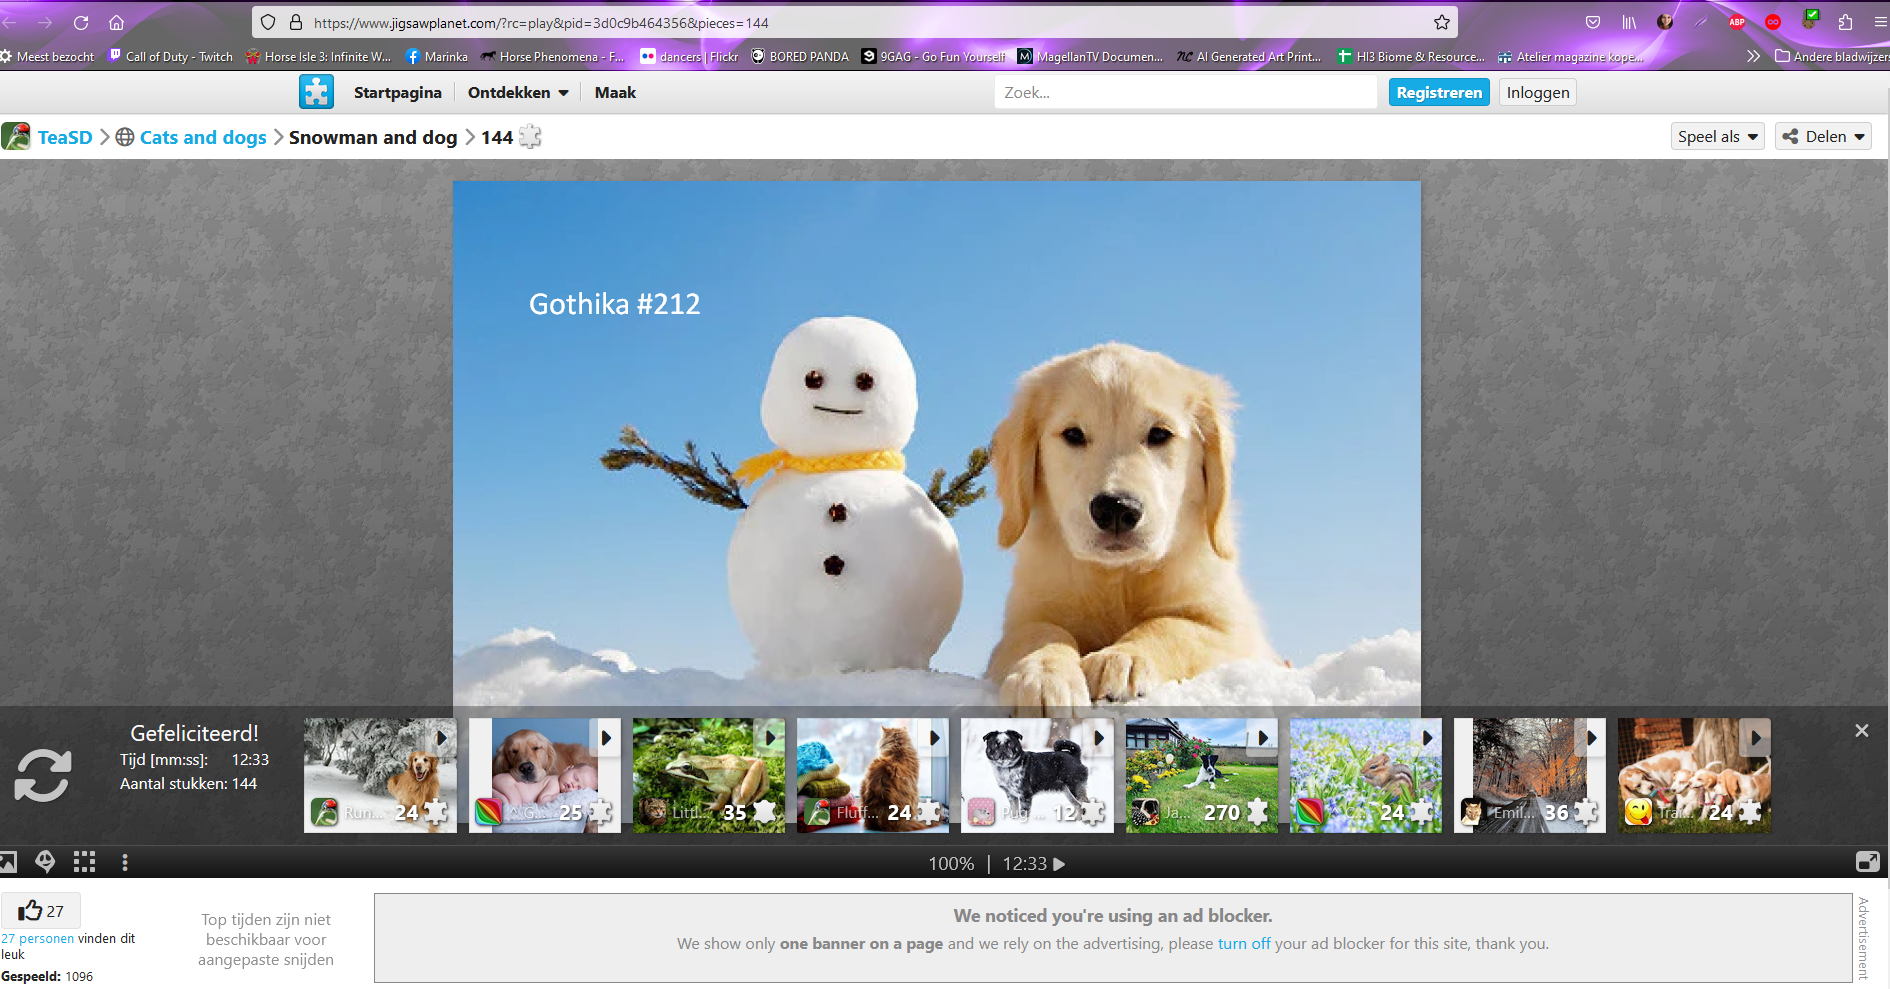Open the puppies puzzle thumbnail
Screen dimensions: 1890x989
[1694, 775]
